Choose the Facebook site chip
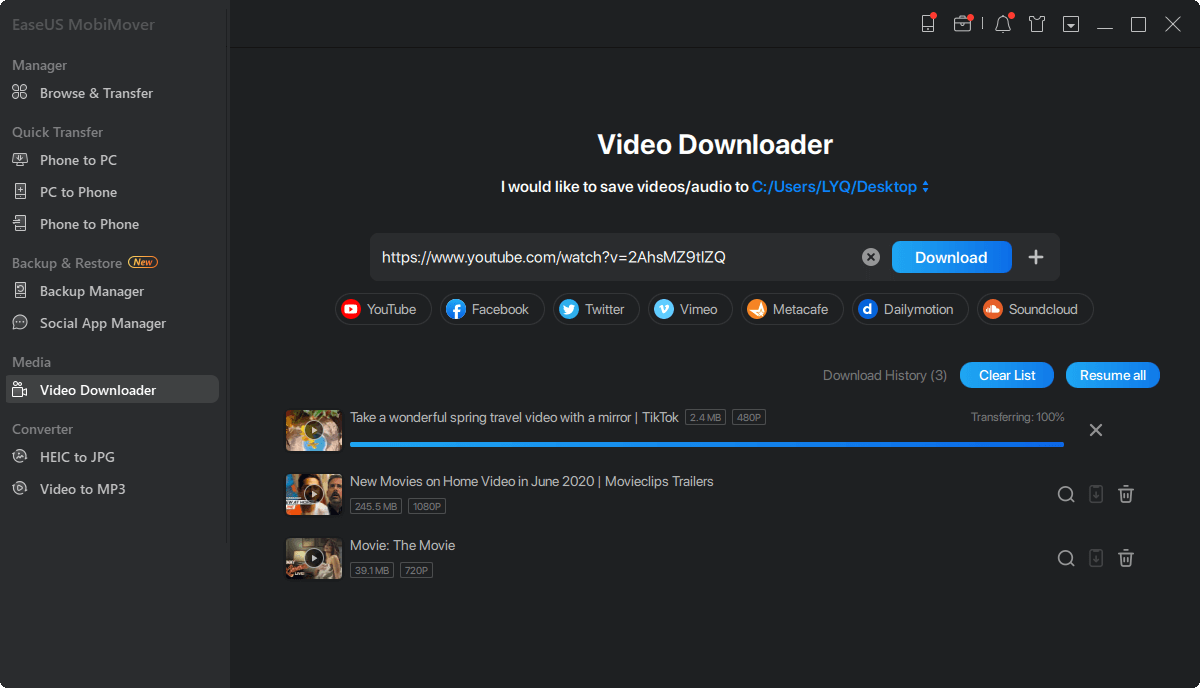The image size is (1200, 688). pyautogui.click(x=492, y=309)
